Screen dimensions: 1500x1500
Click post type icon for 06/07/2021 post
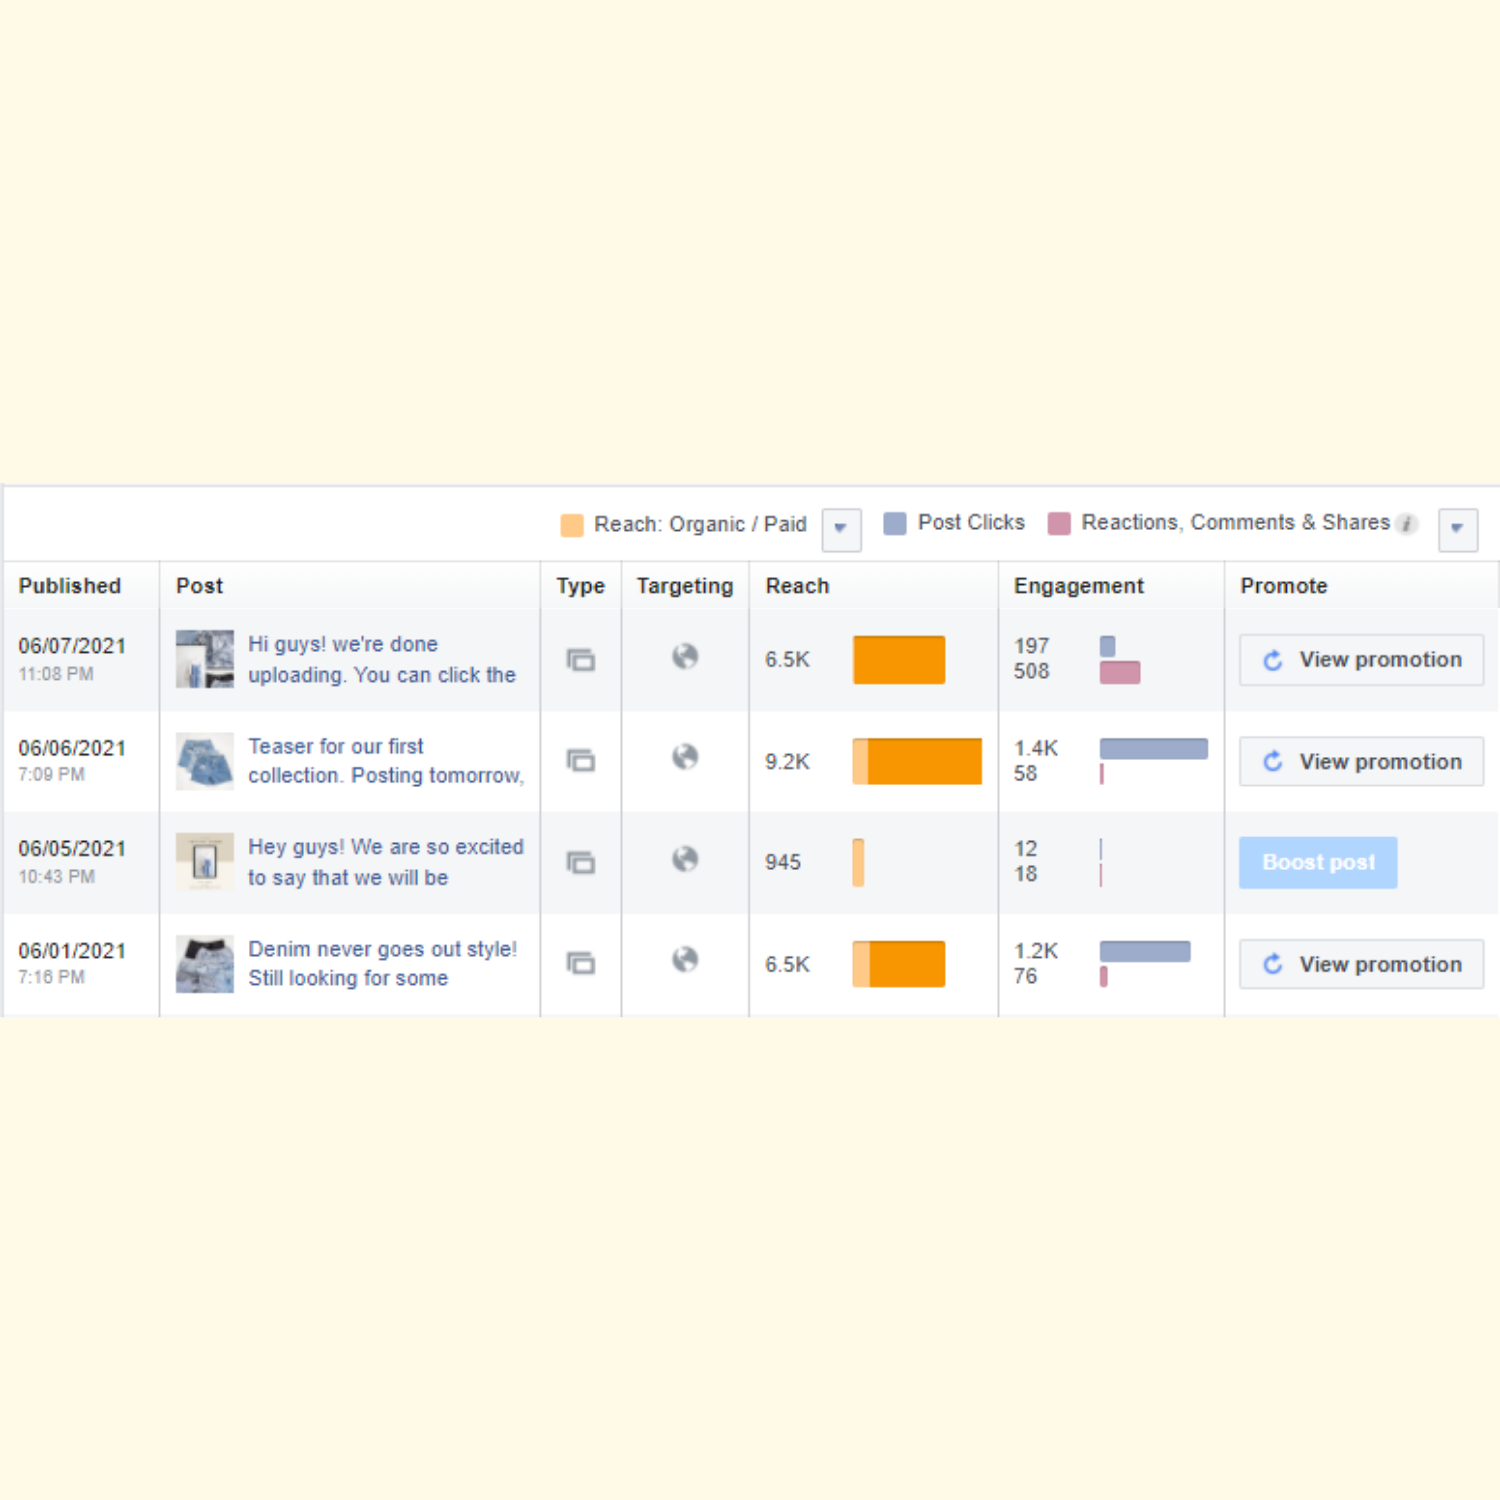pos(581,660)
